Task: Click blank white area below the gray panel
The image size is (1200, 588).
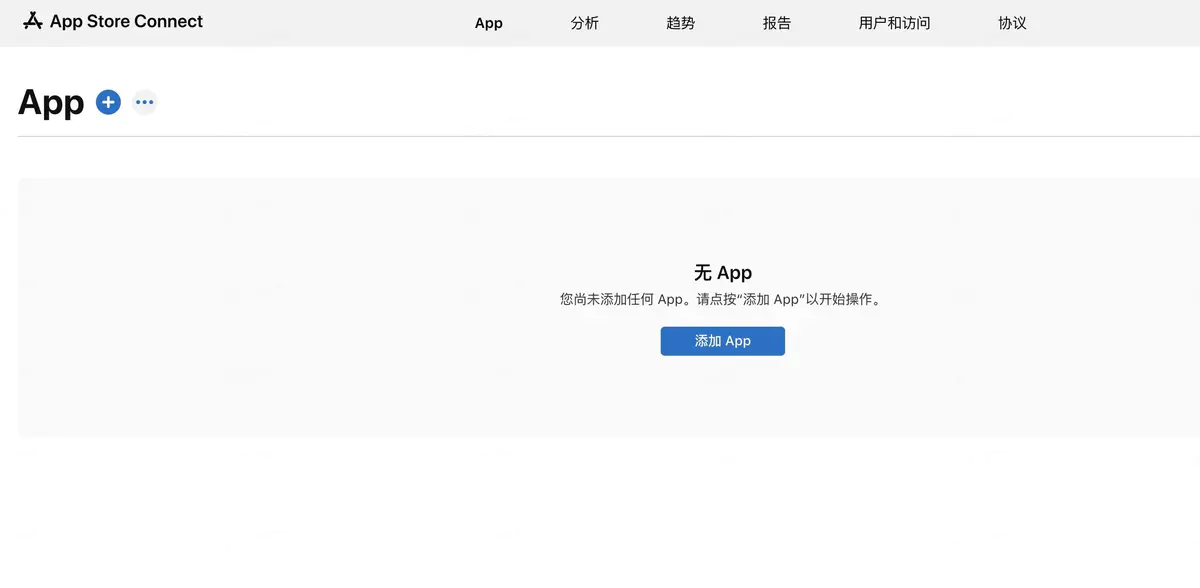Action: click(600, 512)
